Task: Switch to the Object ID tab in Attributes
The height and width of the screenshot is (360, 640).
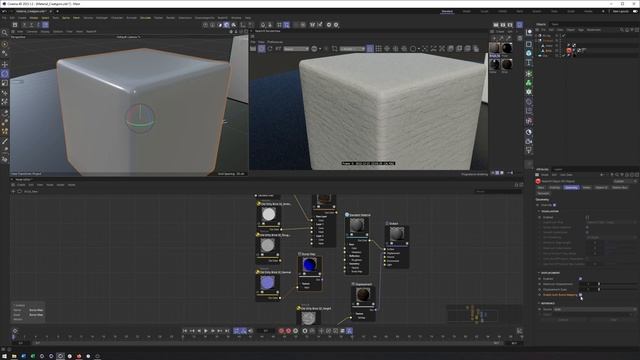Action: tap(601, 187)
